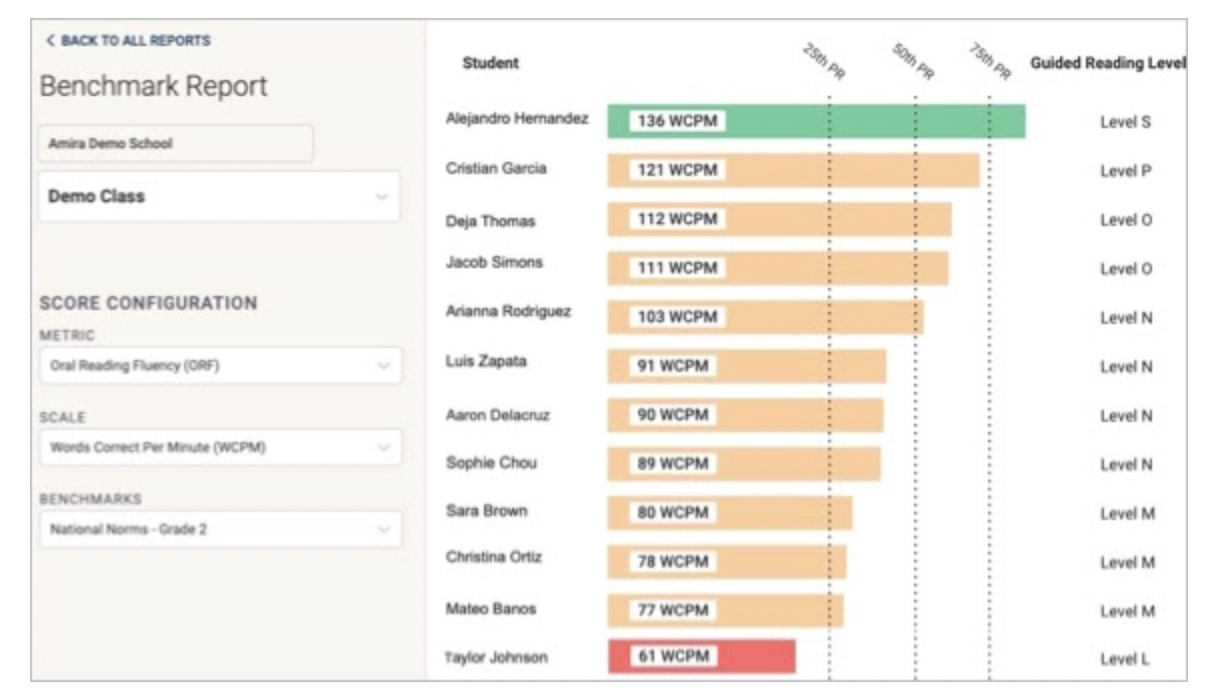Click the Back to All Reports link
Image resolution: width=1222 pixels, height=700 pixels.
pyautogui.click(x=127, y=41)
